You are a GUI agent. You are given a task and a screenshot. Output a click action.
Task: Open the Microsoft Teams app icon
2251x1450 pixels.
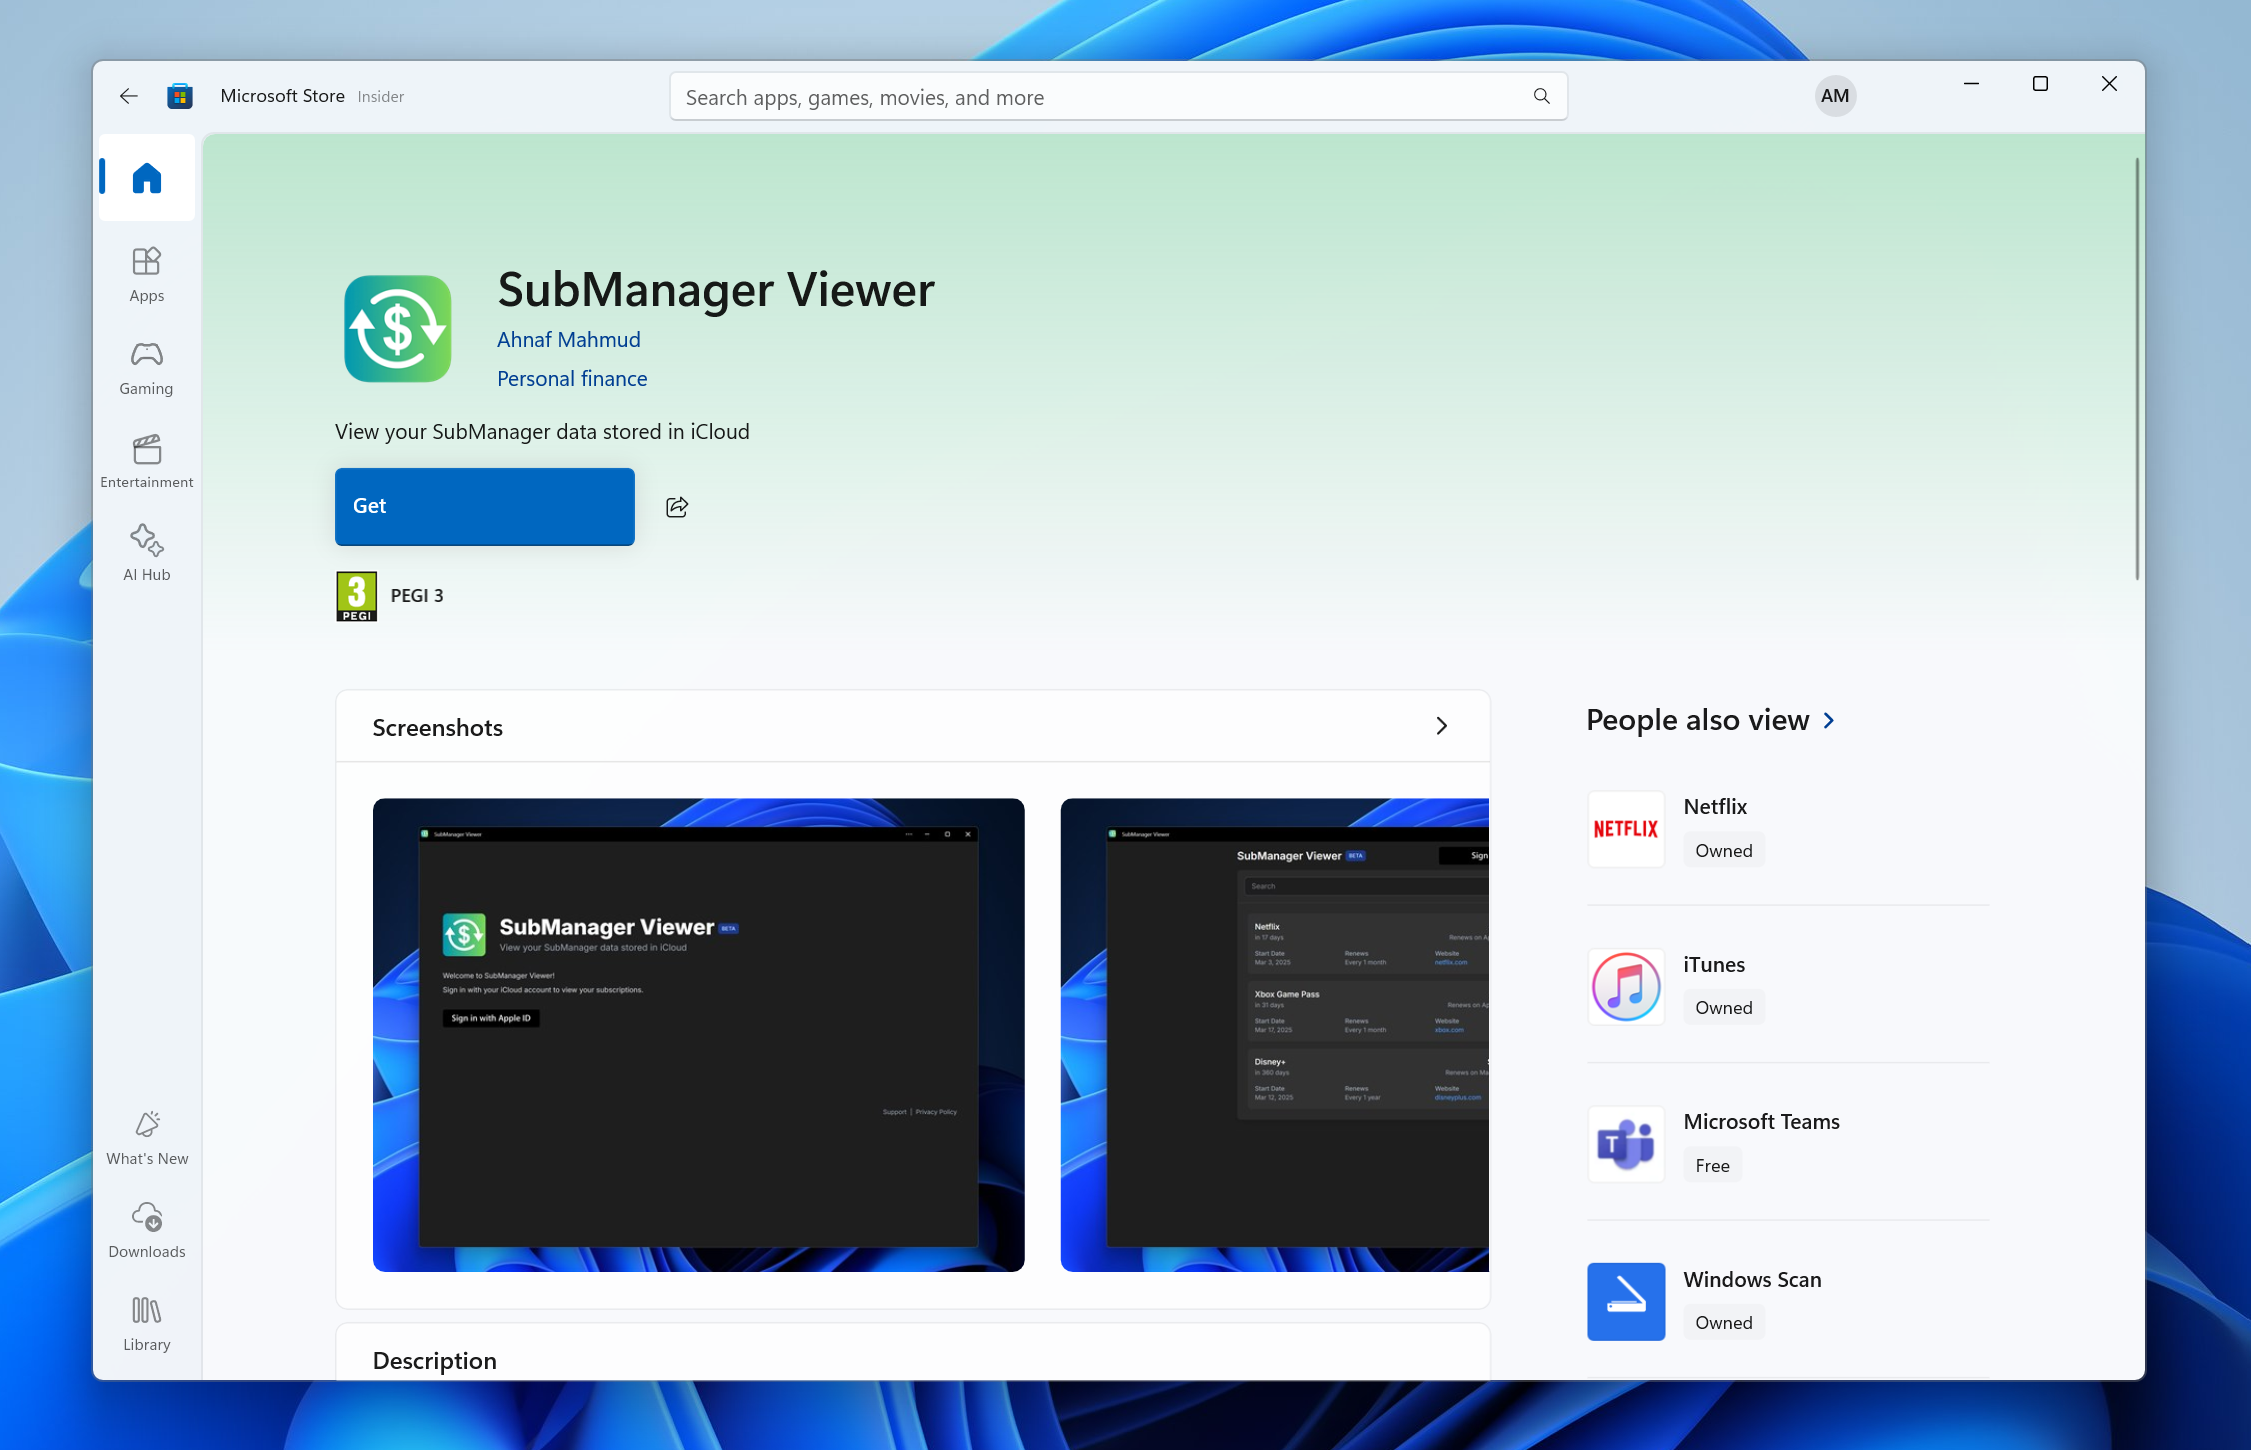[1626, 1144]
